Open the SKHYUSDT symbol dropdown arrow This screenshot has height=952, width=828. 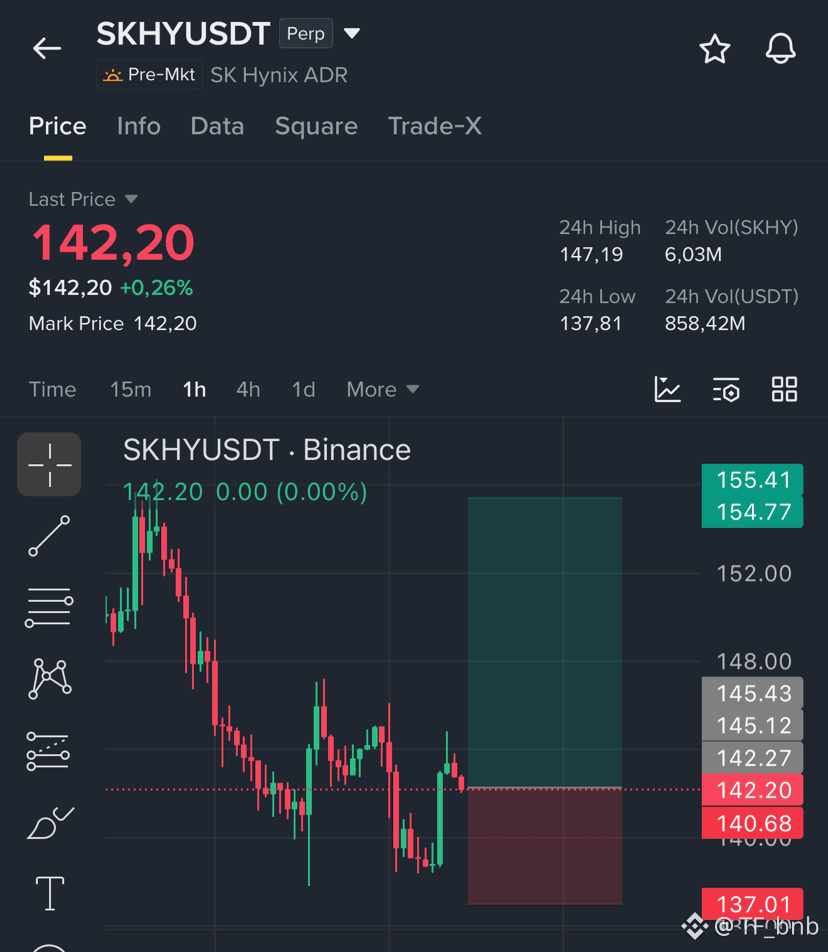[351, 33]
